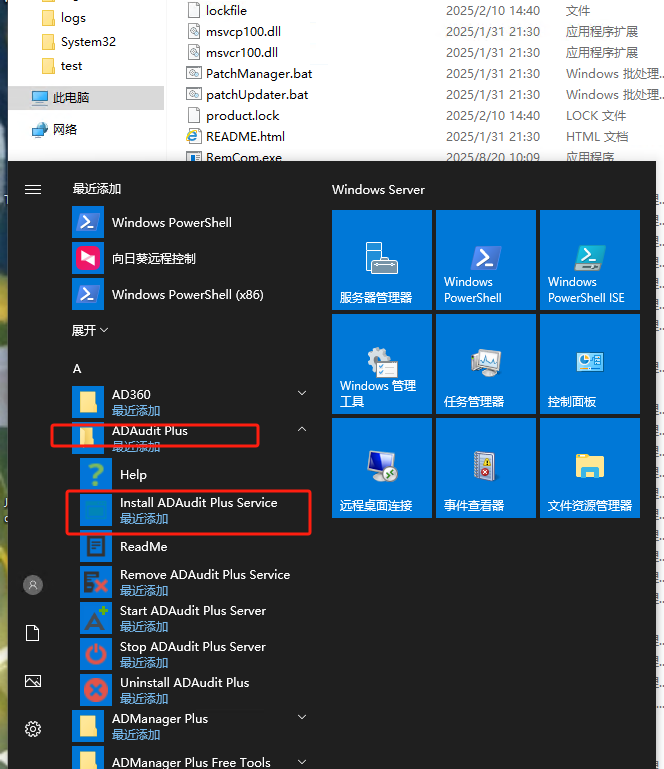The width and height of the screenshot is (664, 769).
Task: Open 文件资源管理器 tile
Action: 589,468
